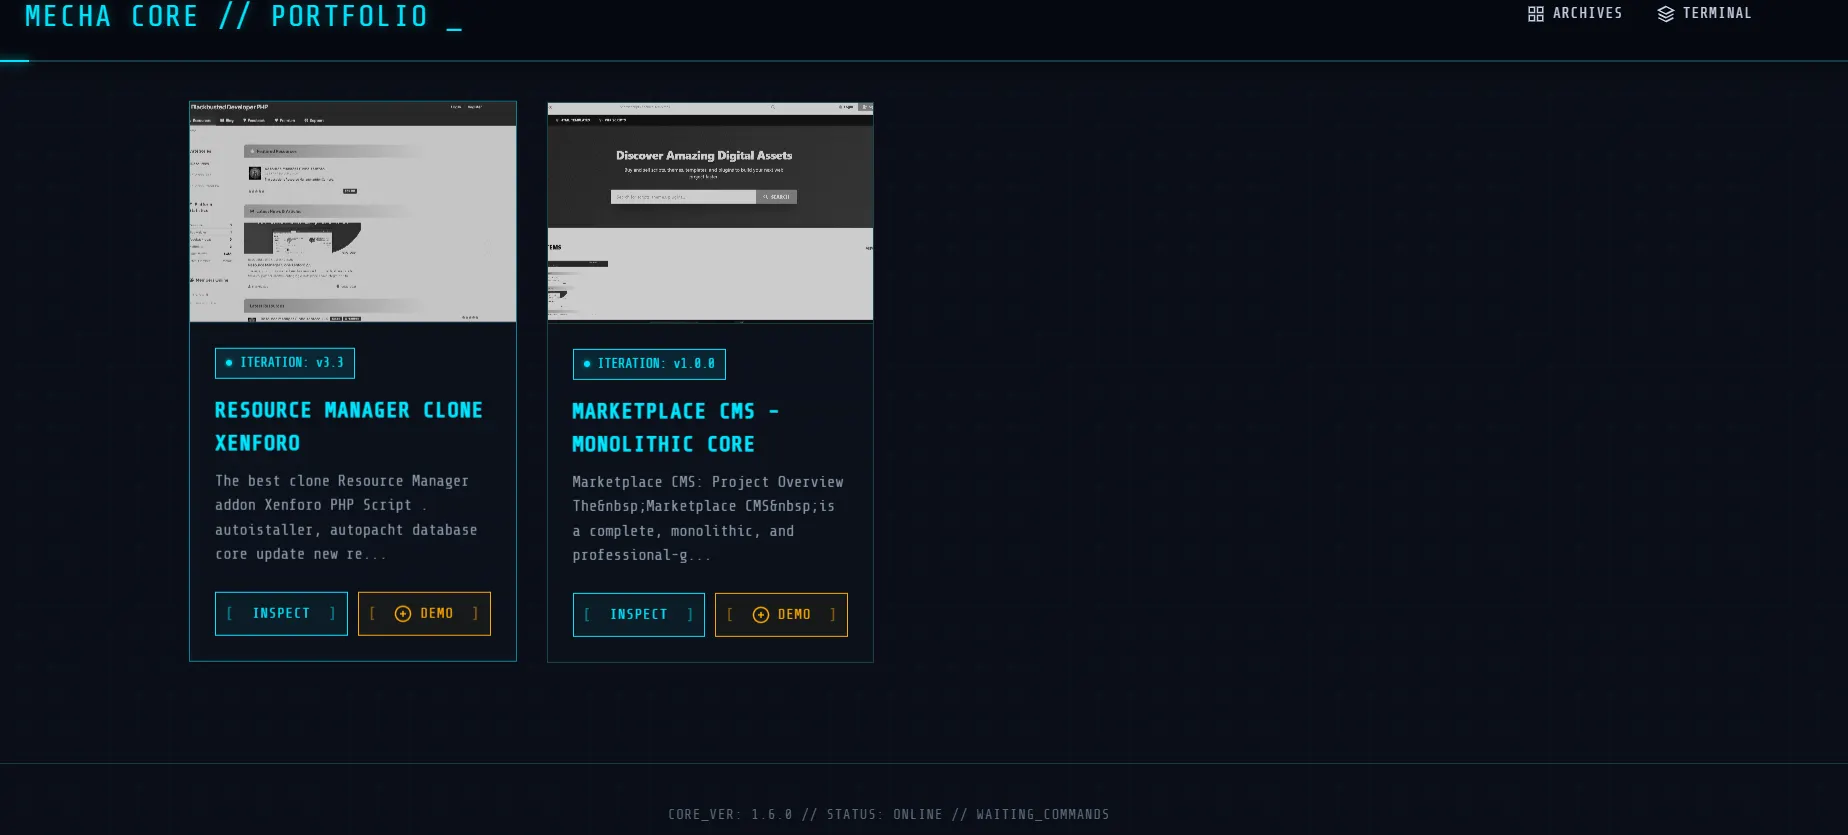
Task: Click the Resource Manager addon description text
Action: point(346,518)
